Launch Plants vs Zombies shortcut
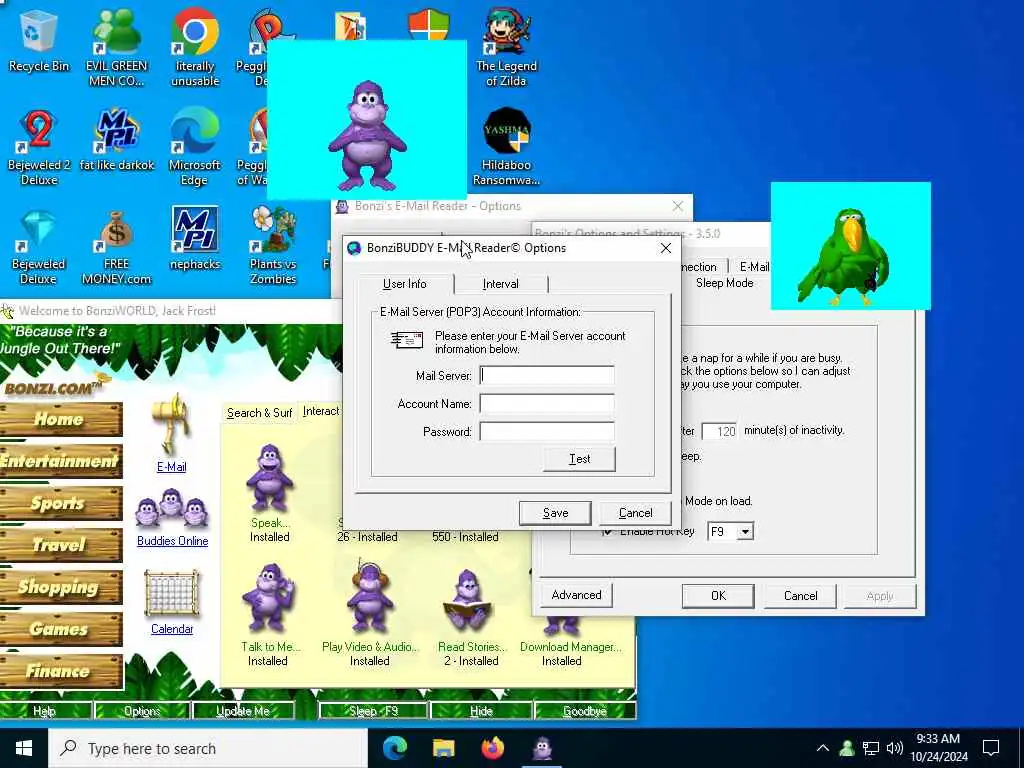This screenshot has height=768, width=1024. (273, 247)
